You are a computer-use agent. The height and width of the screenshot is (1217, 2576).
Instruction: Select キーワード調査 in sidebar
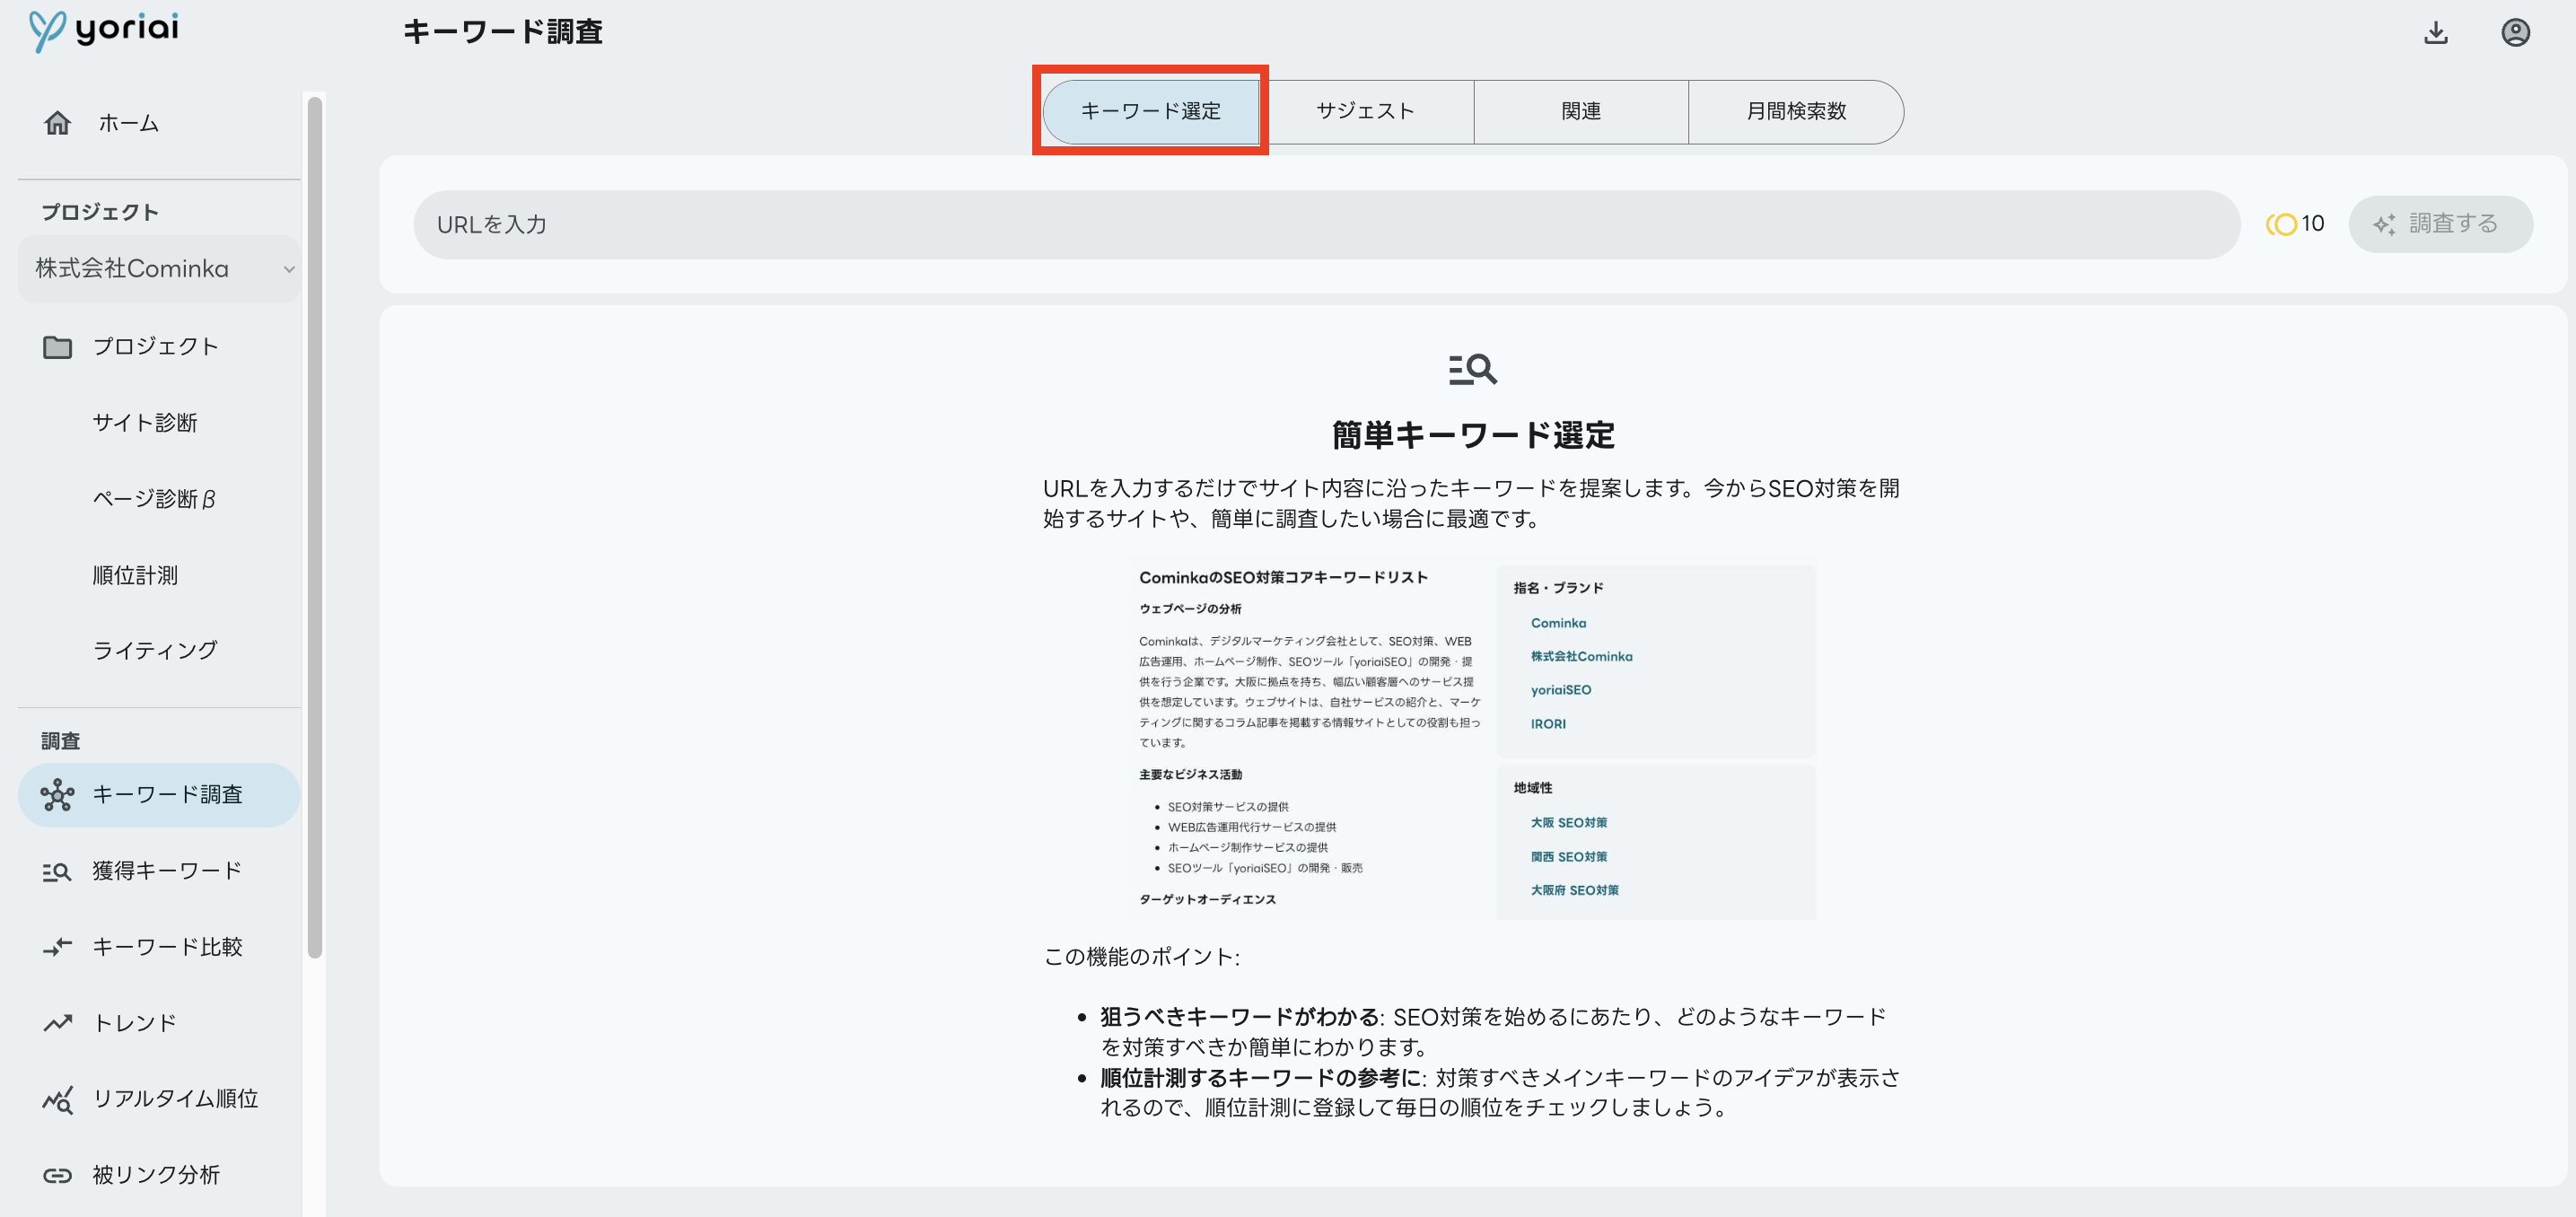click(159, 795)
